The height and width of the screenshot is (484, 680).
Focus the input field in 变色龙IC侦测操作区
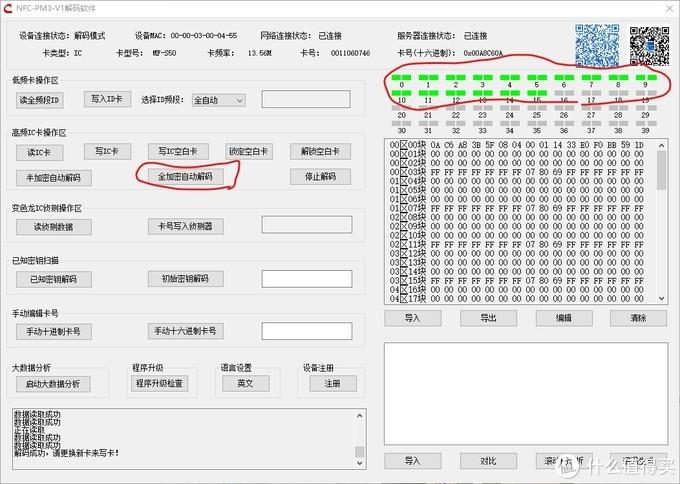pyautogui.click(x=307, y=225)
